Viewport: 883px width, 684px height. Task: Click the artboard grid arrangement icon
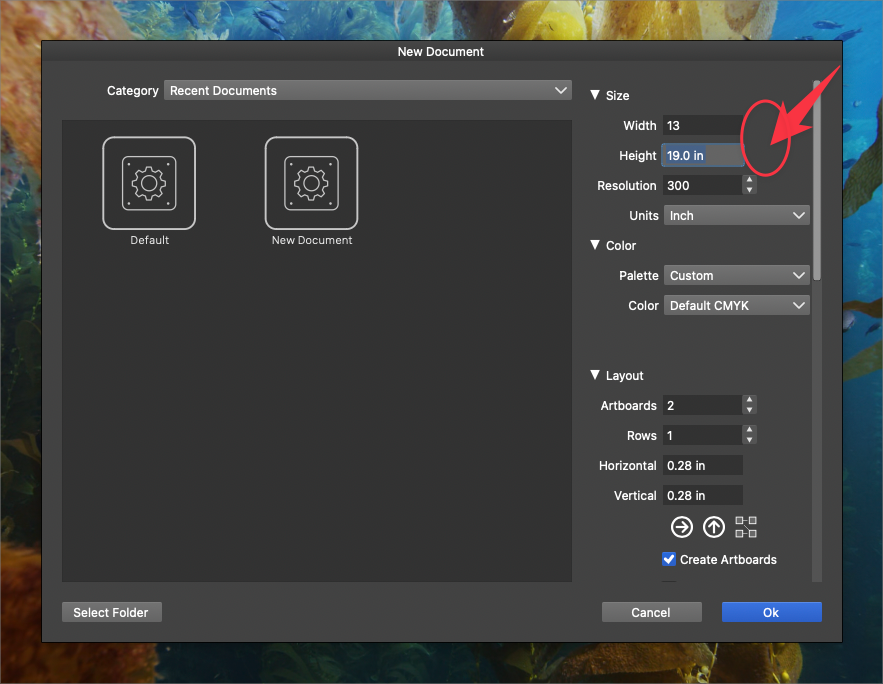pyautogui.click(x=746, y=527)
